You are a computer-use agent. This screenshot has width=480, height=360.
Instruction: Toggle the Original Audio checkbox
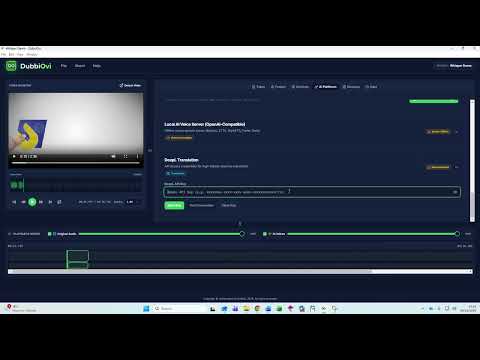click(x=50, y=234)
